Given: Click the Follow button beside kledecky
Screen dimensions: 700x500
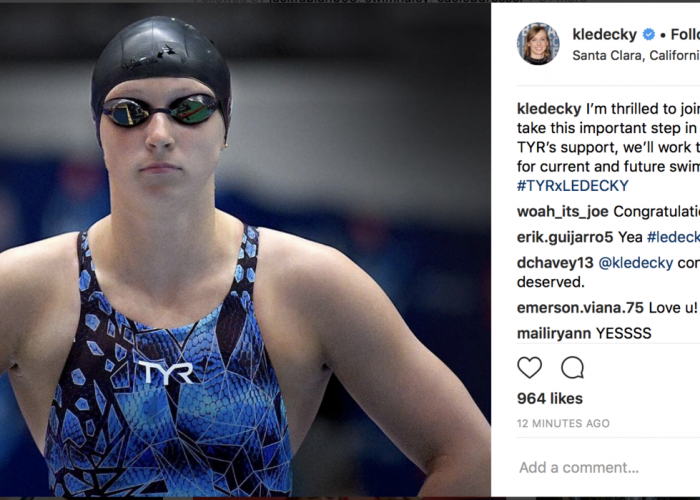Looking at the screenshot, I should pyautogui.click(x=685, y=34).
